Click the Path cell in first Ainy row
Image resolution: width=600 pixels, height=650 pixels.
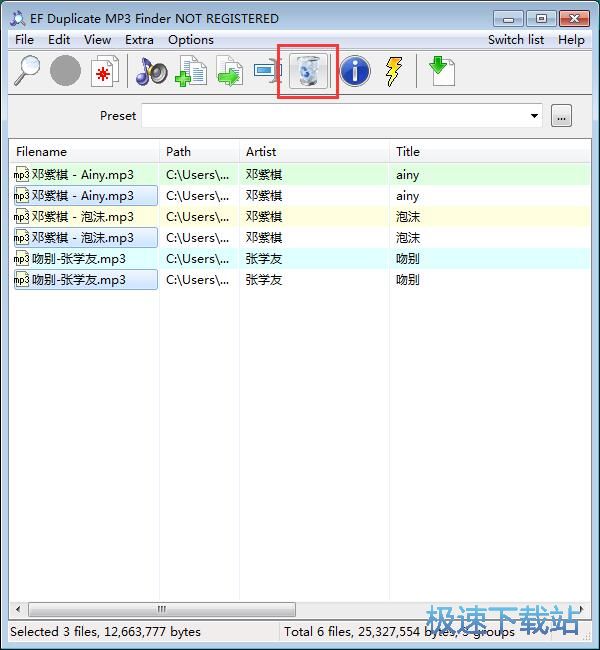pos(197,175)
